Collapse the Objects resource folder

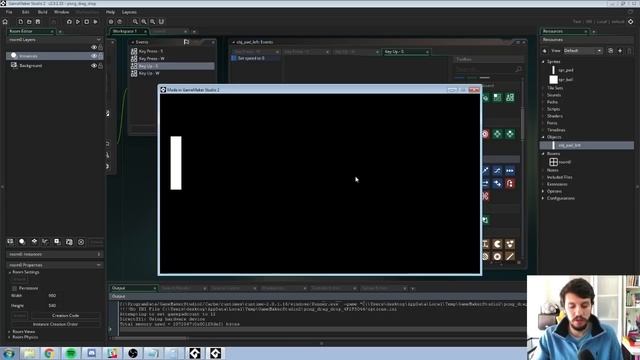543,137
